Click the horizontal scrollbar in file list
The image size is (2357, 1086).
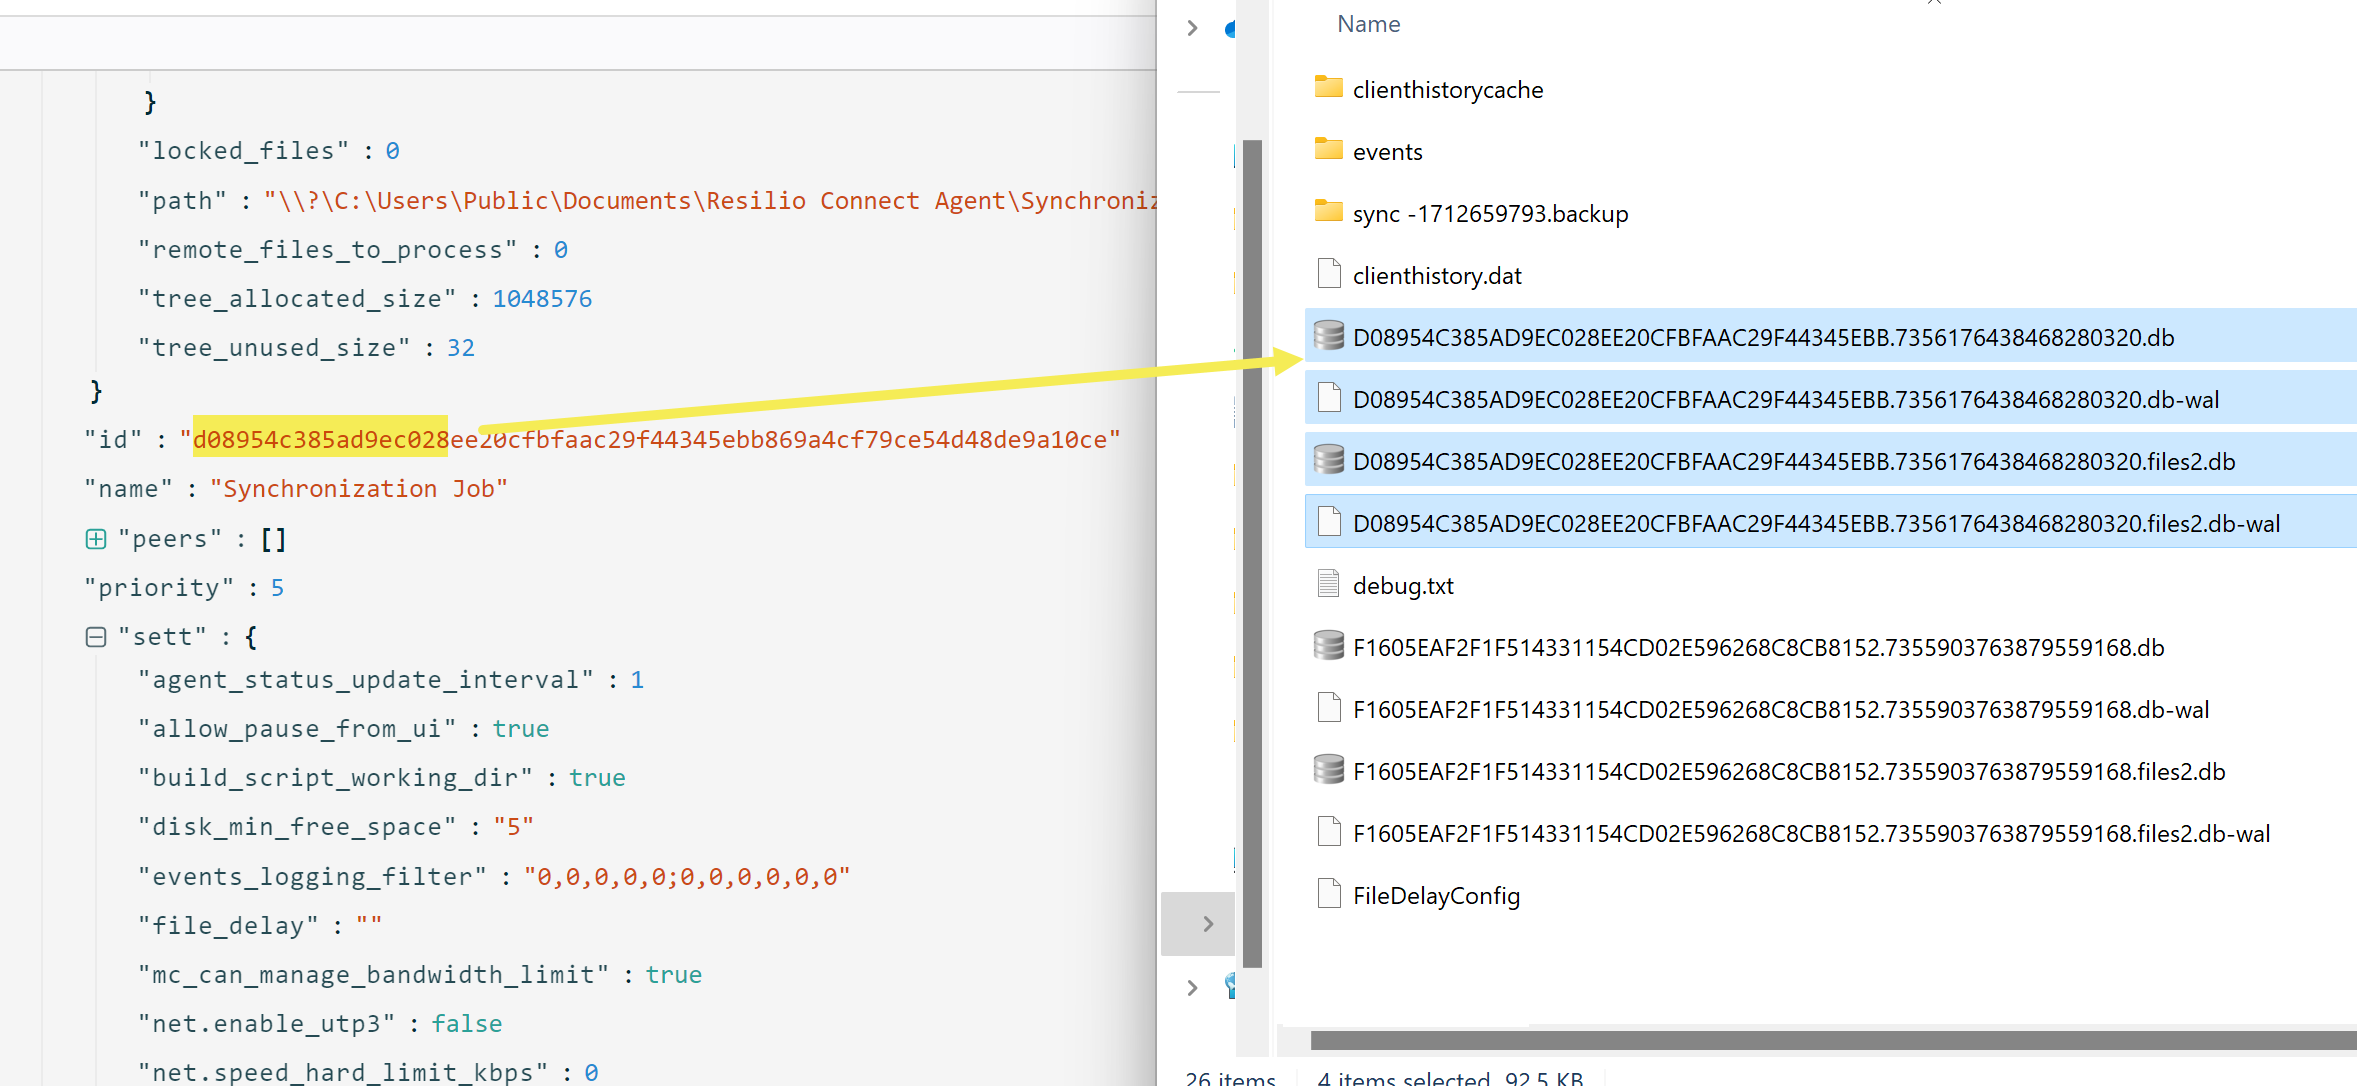[x=1830, y=1041]
